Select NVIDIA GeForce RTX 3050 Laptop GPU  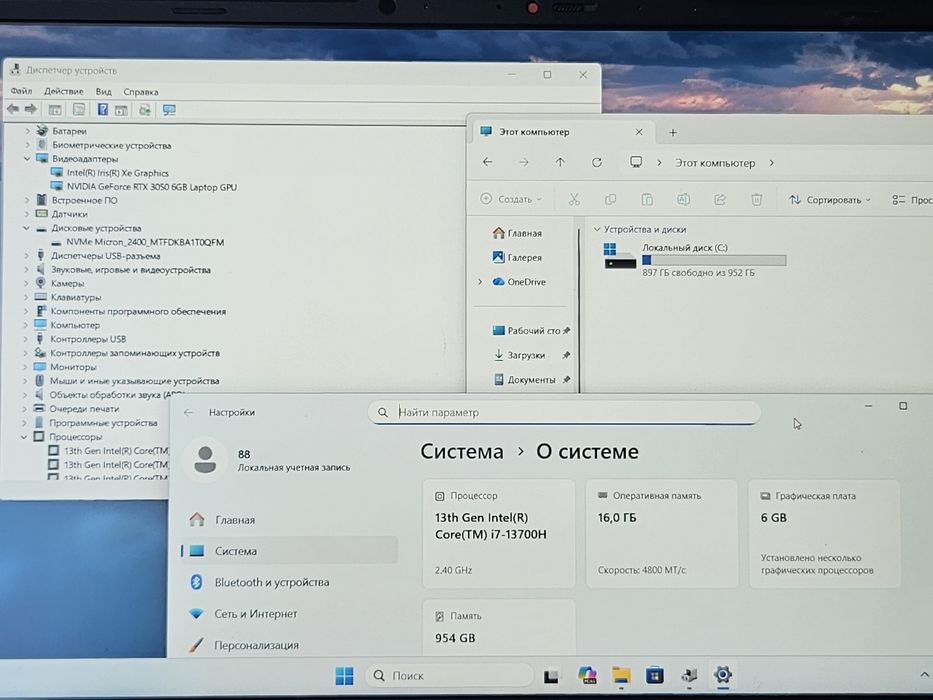click(152, 187)
